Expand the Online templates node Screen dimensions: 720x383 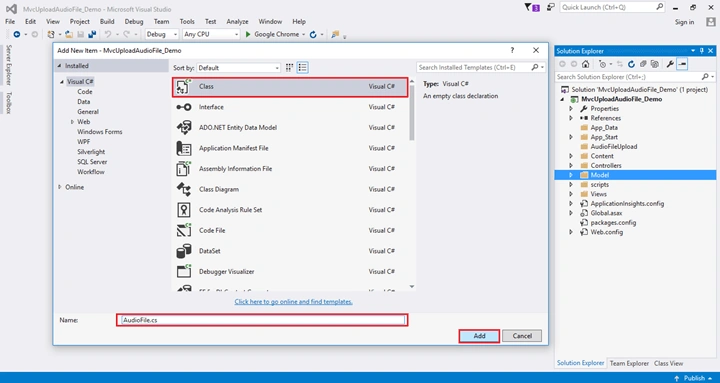coord(60,187)
